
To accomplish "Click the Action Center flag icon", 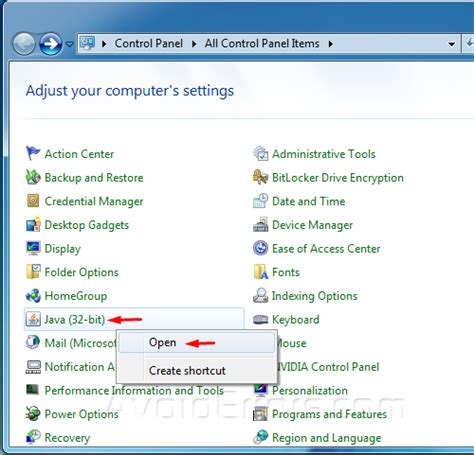I will click(33, 153).
